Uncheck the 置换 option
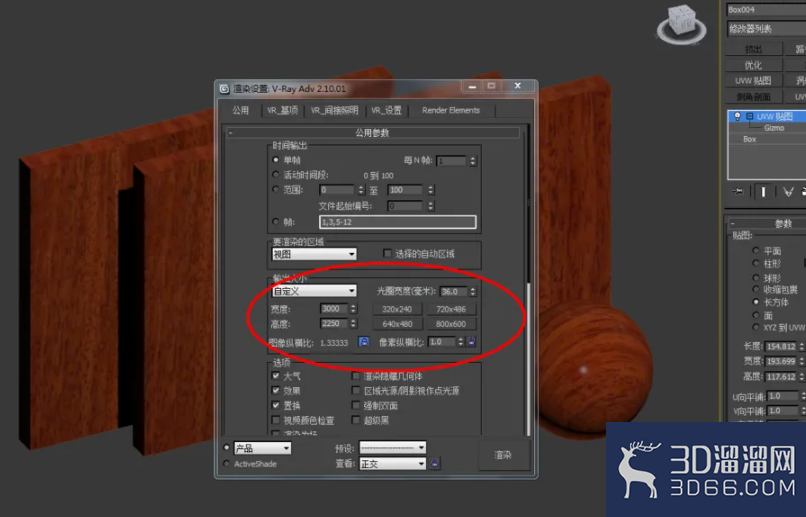This screenshot has width=806, height=517. [x=276, y=405]
